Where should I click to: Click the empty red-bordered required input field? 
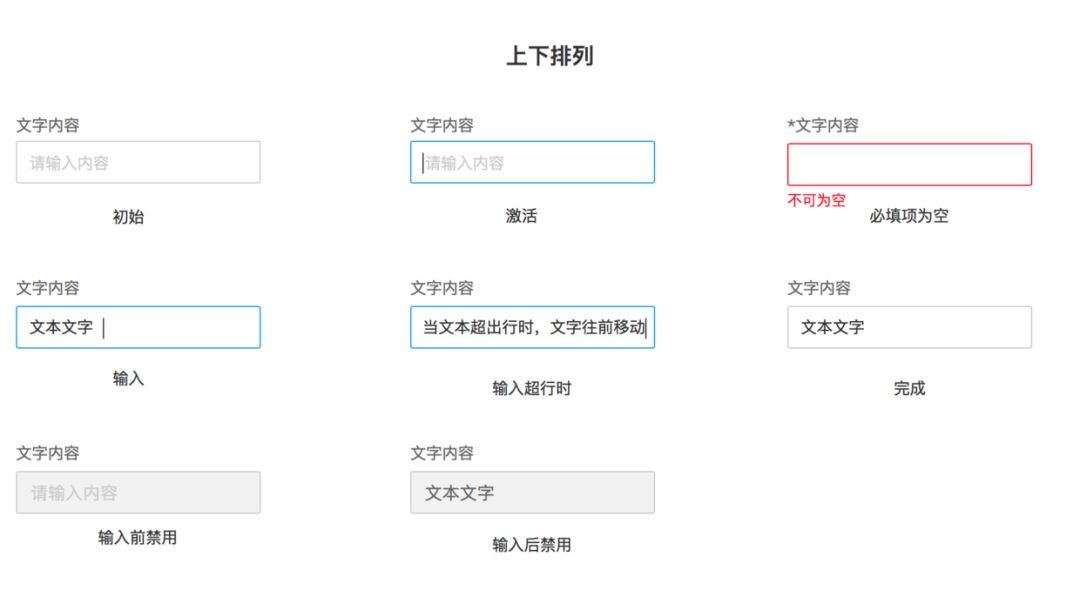pyautogui.click(x=909, y=164)
